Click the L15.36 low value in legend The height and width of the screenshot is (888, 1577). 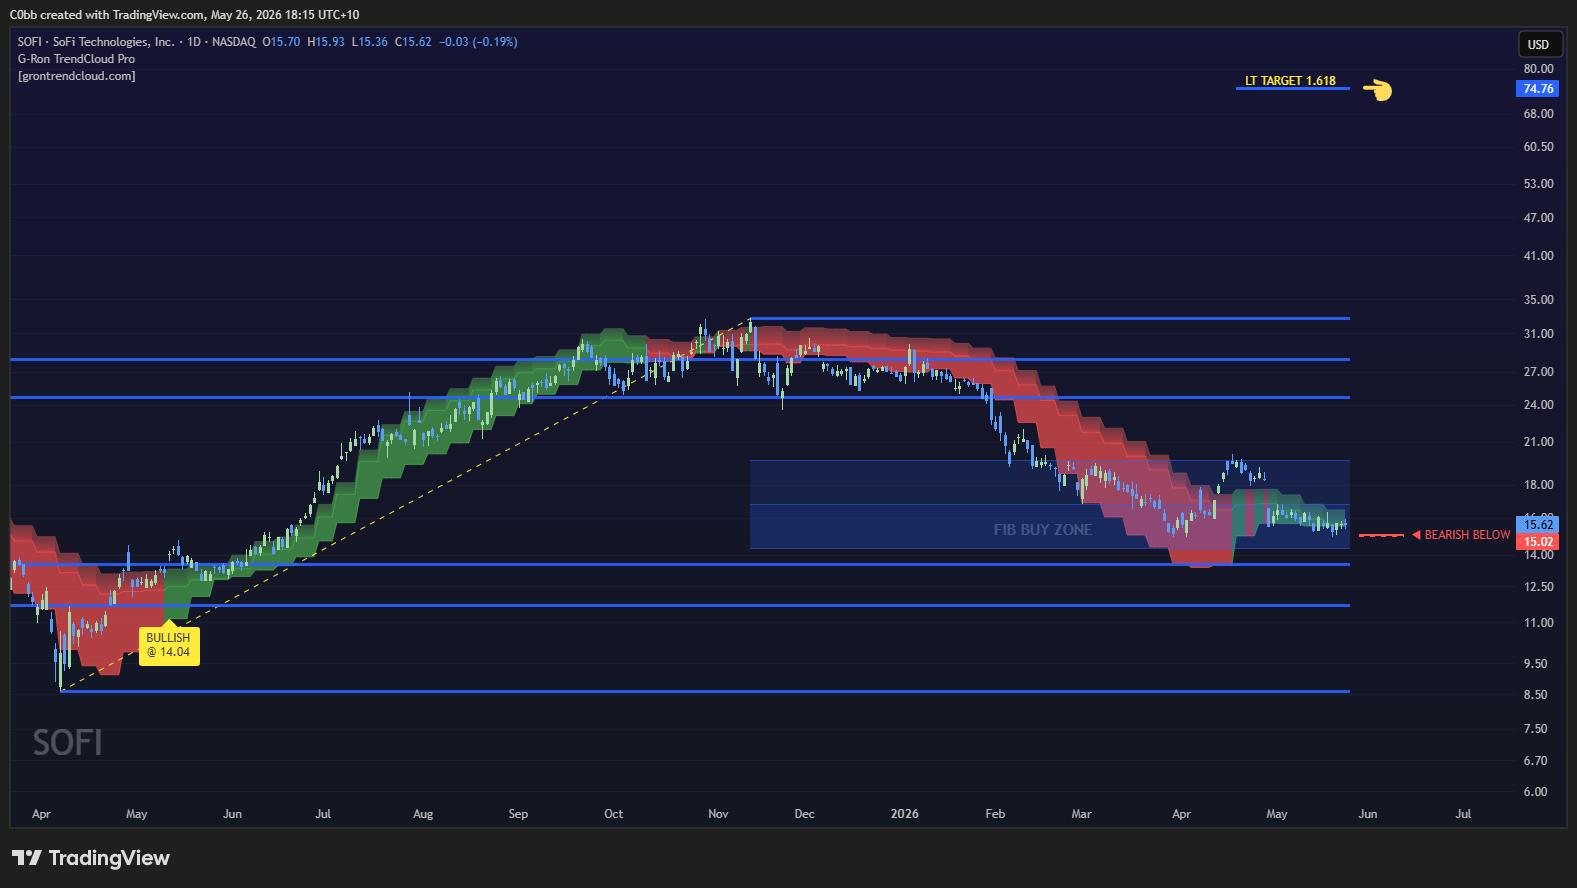(369, 42)
